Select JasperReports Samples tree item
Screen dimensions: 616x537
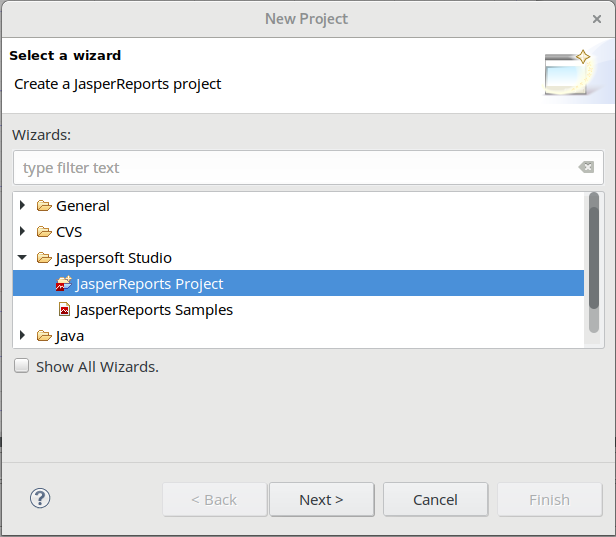click(154, 310)
